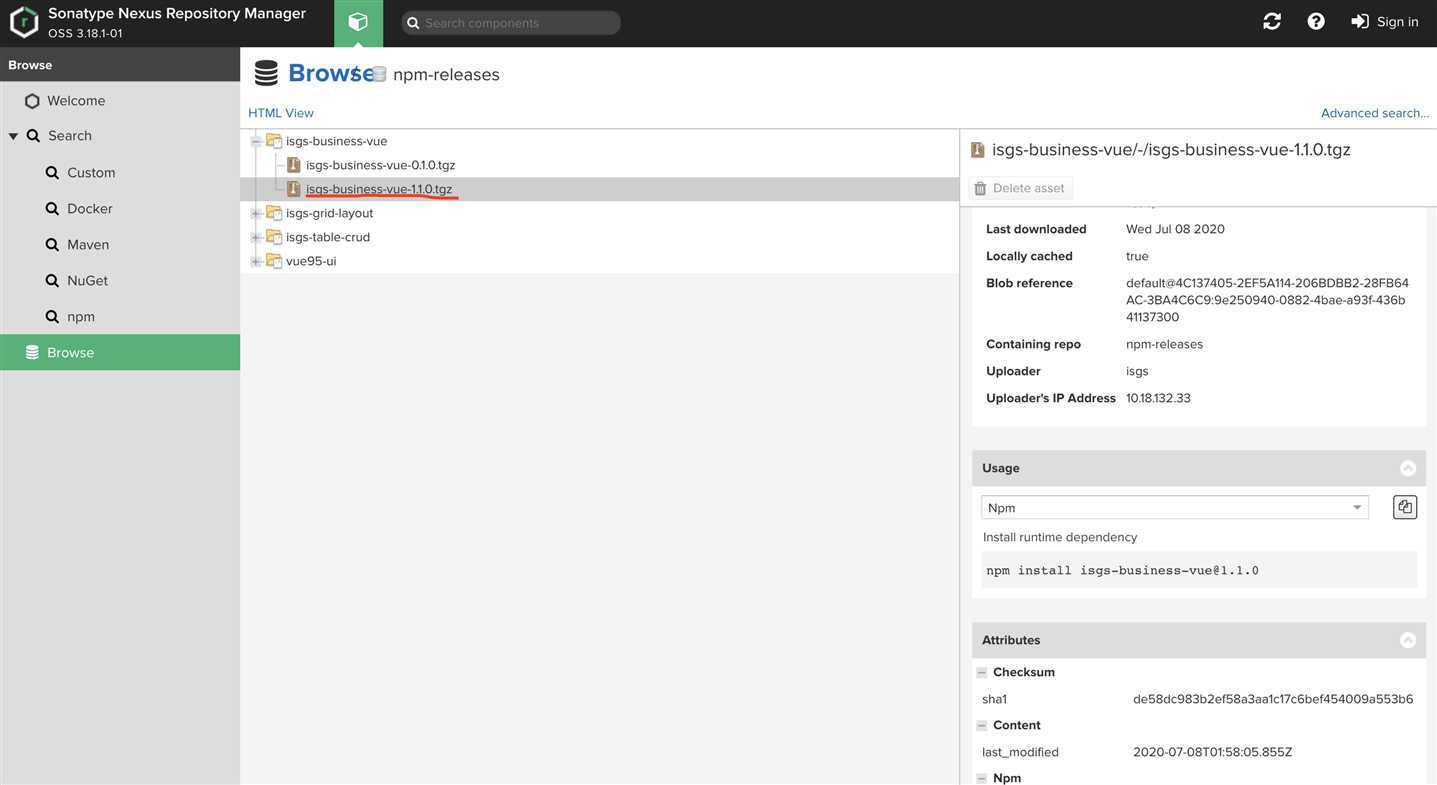Collapse the Search section in sidebar

[x=13, y=136]
